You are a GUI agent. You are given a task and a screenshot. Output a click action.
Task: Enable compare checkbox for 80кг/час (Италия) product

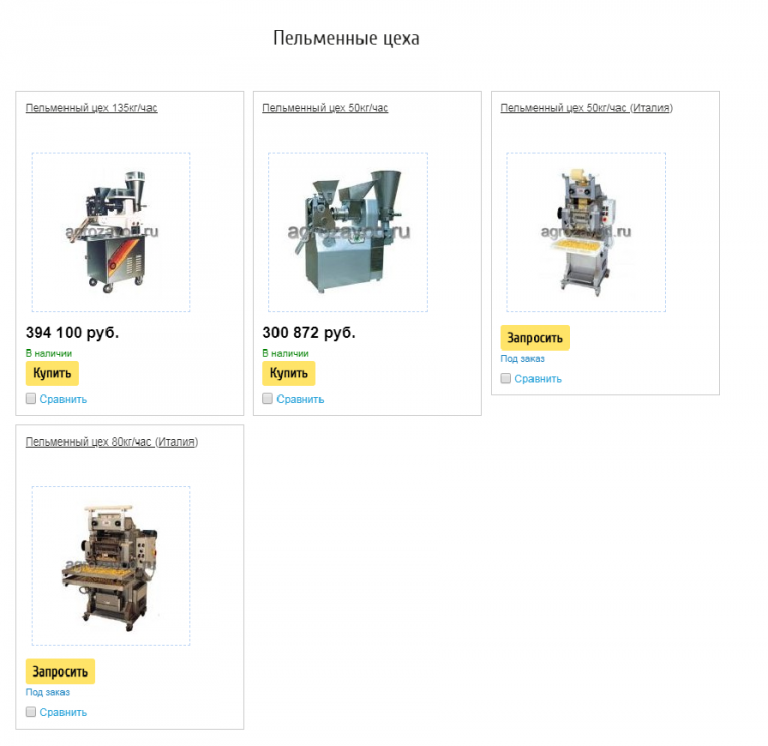click(31, 712)
